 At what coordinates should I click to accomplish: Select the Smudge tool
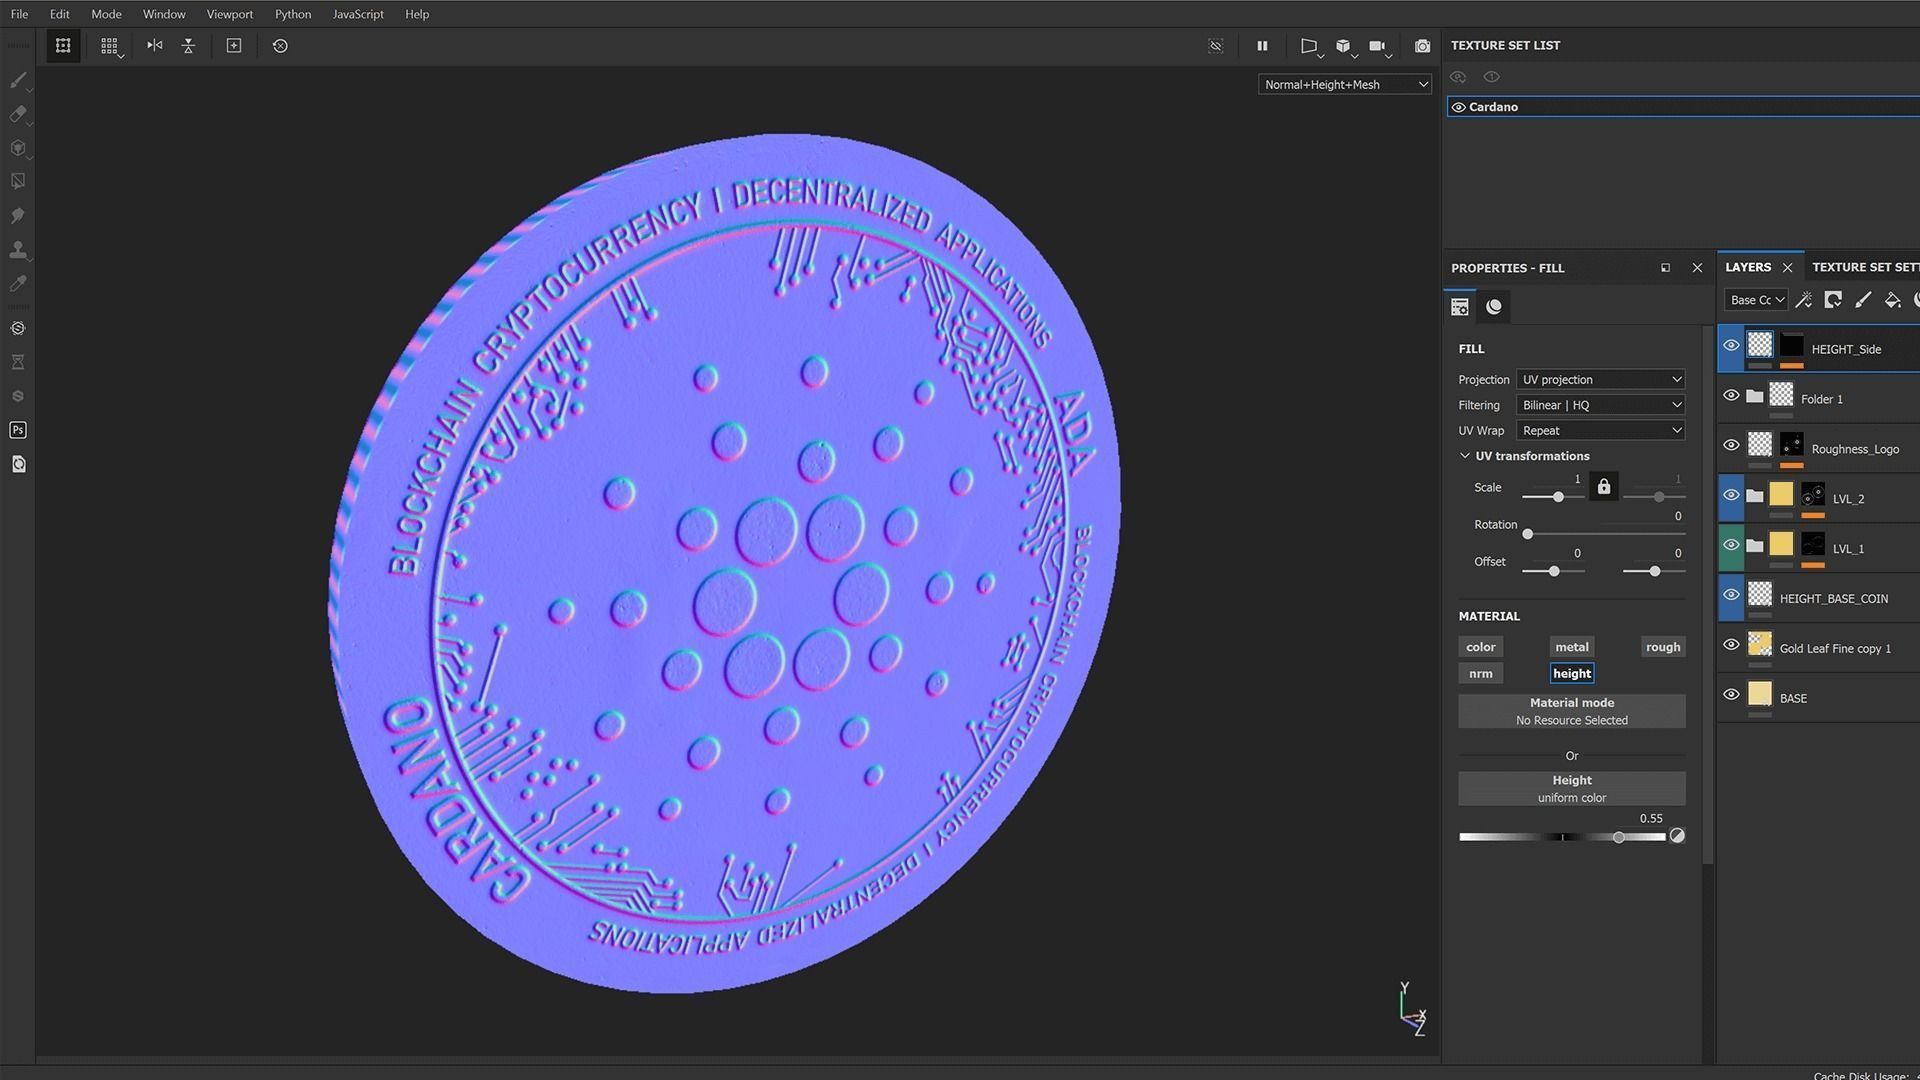(18, 216)
